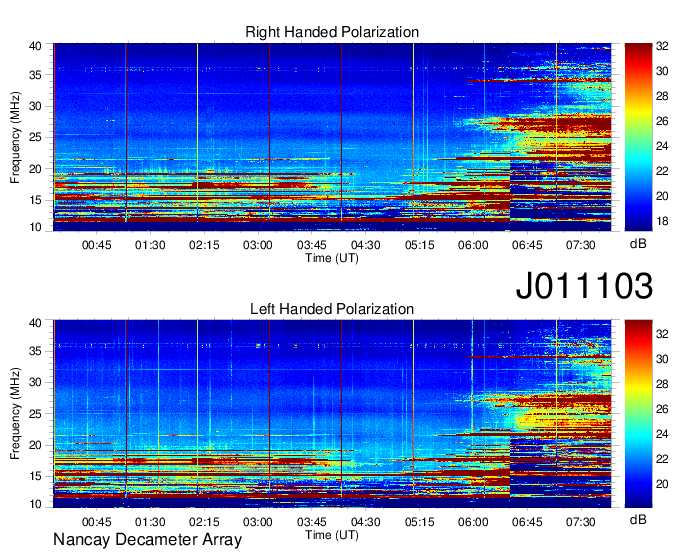Click the "35" frequency tick on the left-handed plot
This screenshot has height=552, width=680.
point(36,351)
